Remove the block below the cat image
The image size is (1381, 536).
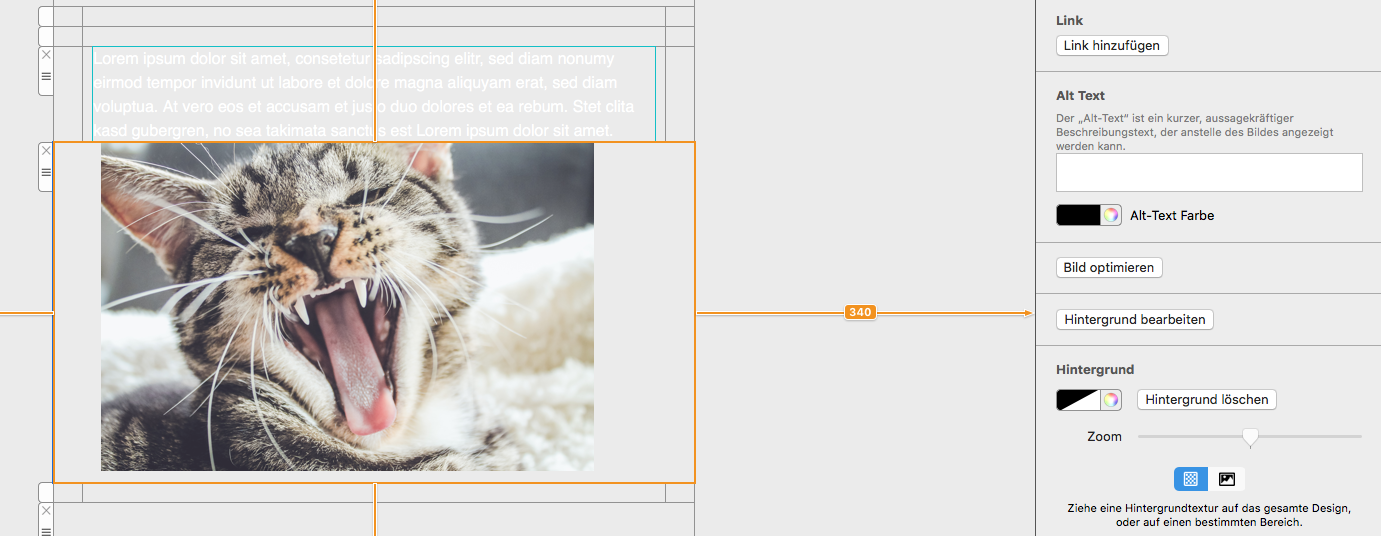pos(46,511)
